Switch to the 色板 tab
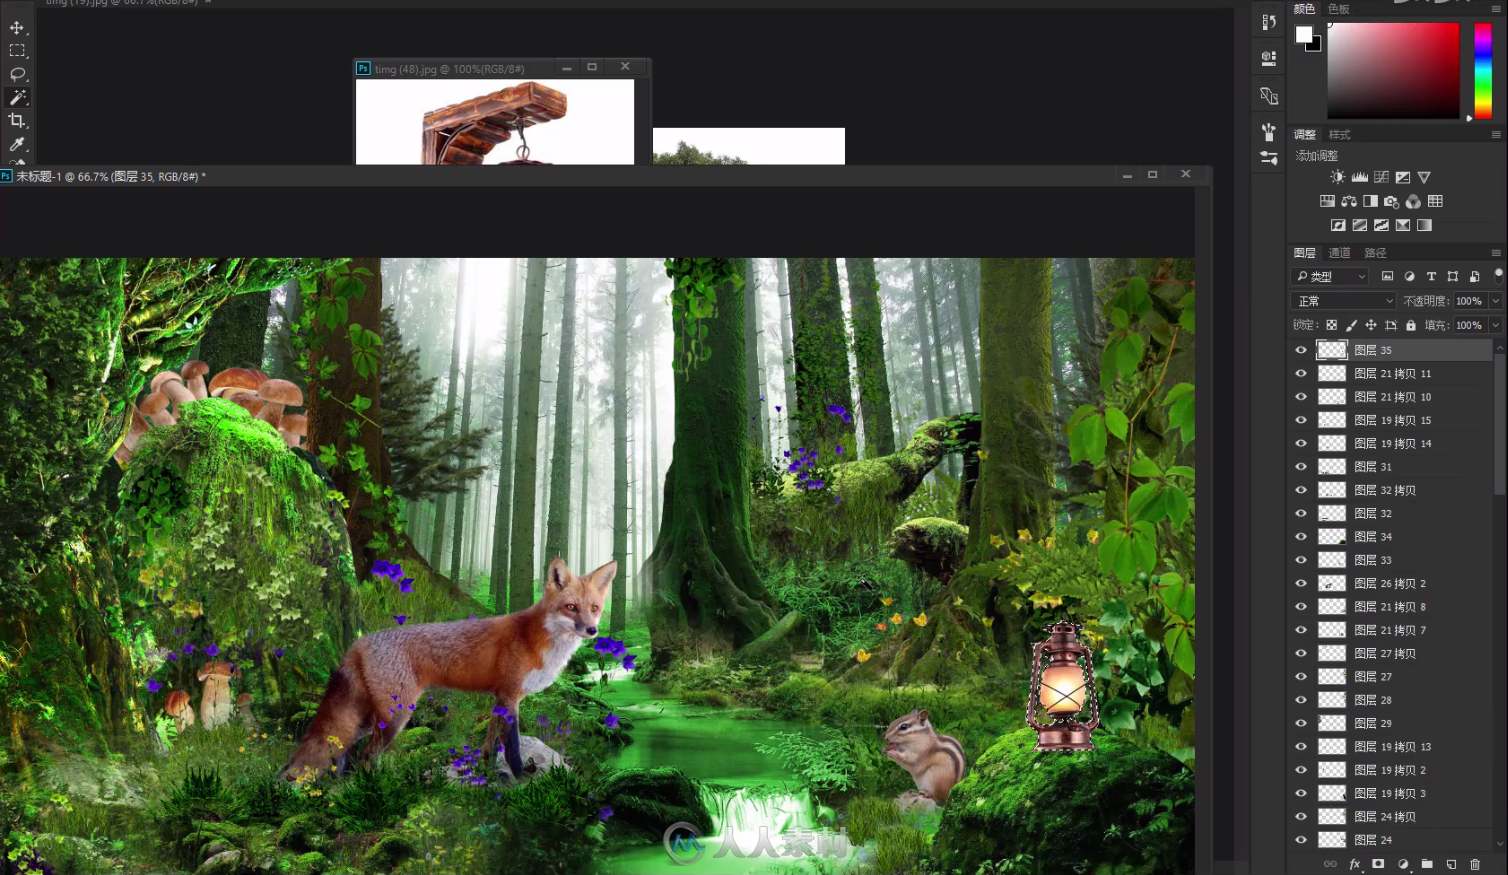This screenshot has width=1508, height=875. point(1339,8)
